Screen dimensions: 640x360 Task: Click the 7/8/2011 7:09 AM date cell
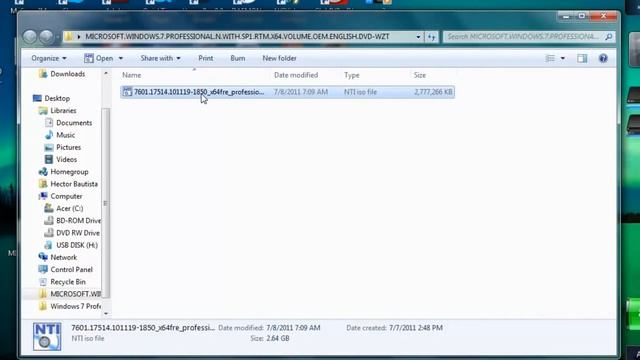click(301, 92)
